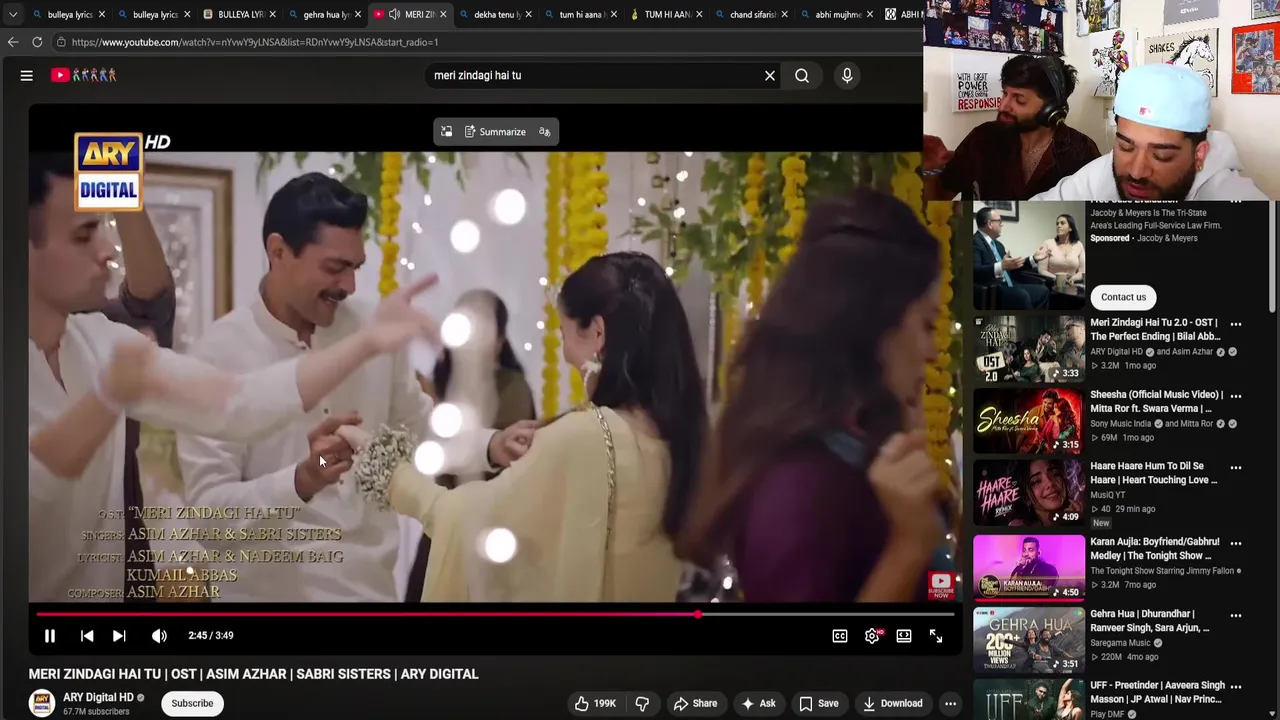
Task: Mute tab via speaker icon on MERI ZI tab
Action: (394, 14)
